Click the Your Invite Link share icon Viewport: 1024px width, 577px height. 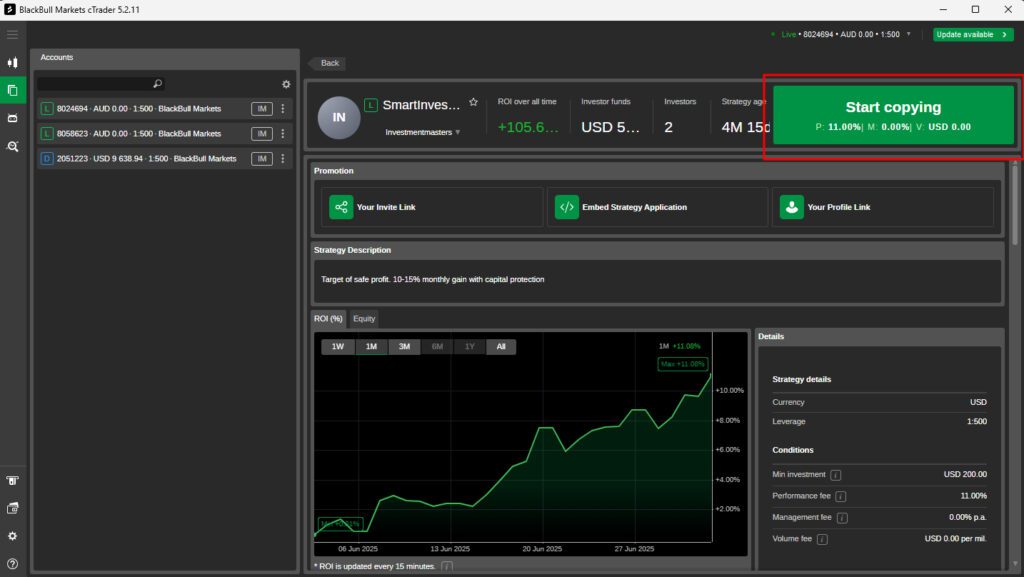pos(341,207)
